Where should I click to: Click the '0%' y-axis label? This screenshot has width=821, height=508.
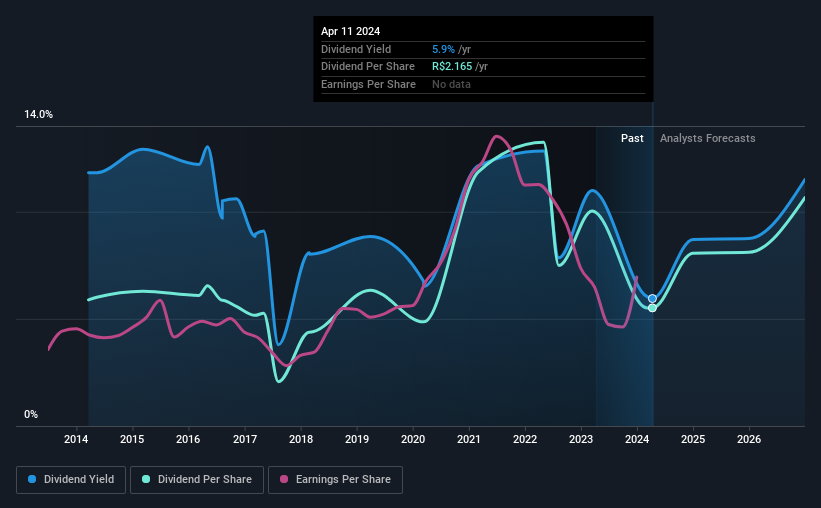pos(31,414)
